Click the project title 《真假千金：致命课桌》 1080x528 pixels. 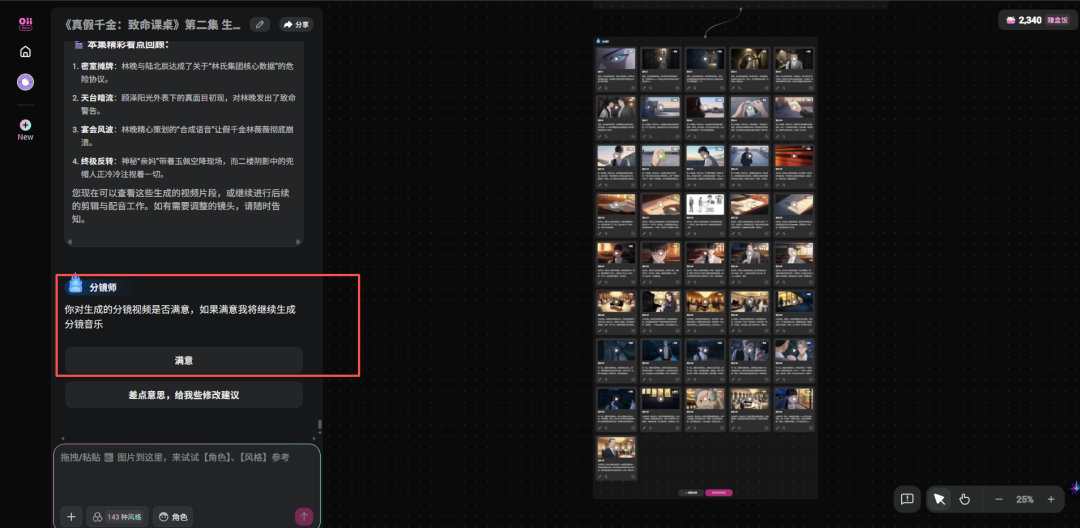pos(152,25)
